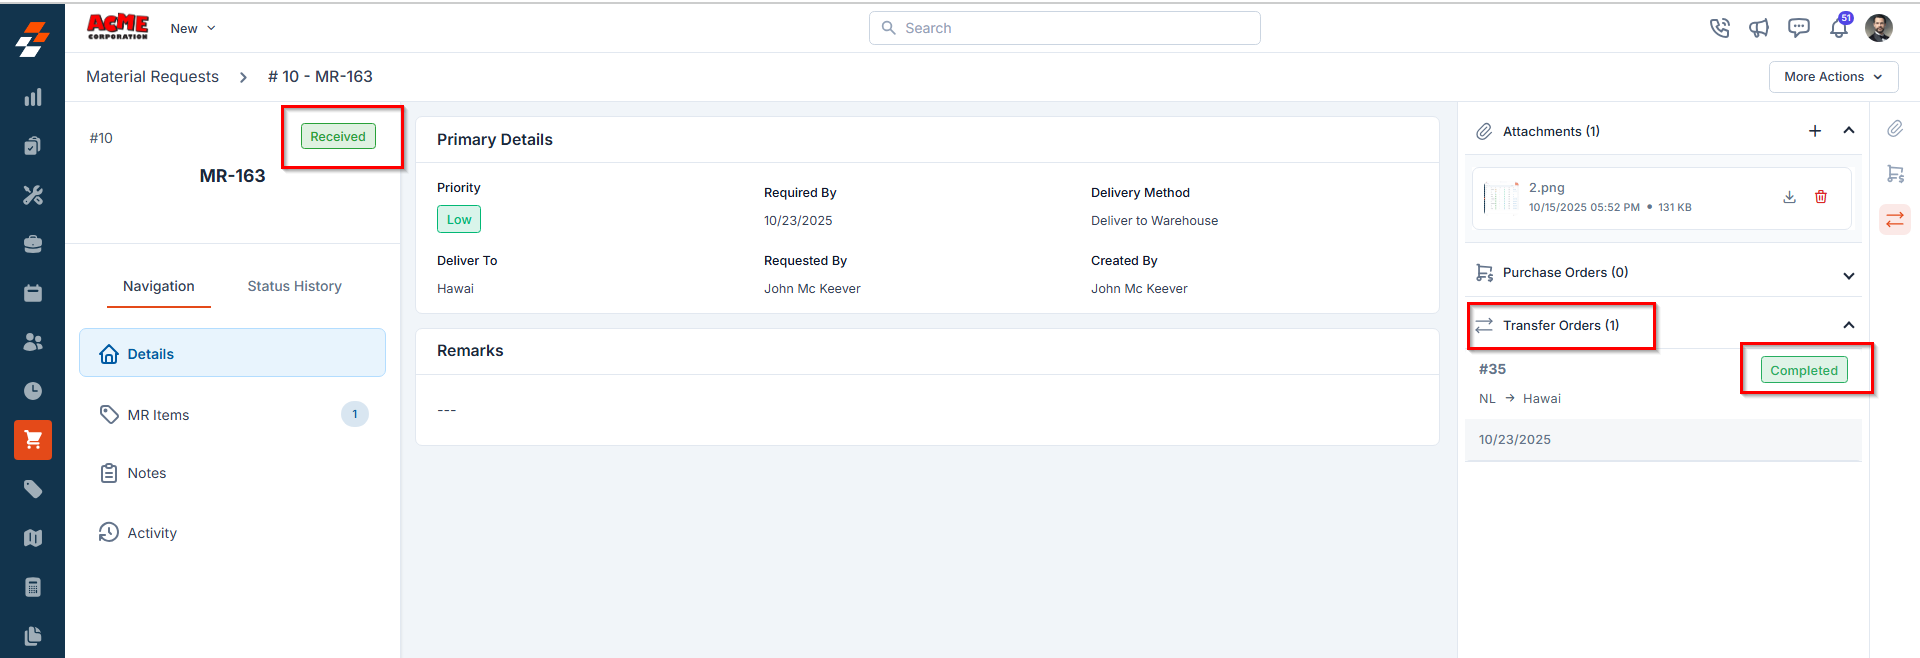Click the 2.png file name
This screenshot has width=1920, height=658.
[x=1547, y=187]
